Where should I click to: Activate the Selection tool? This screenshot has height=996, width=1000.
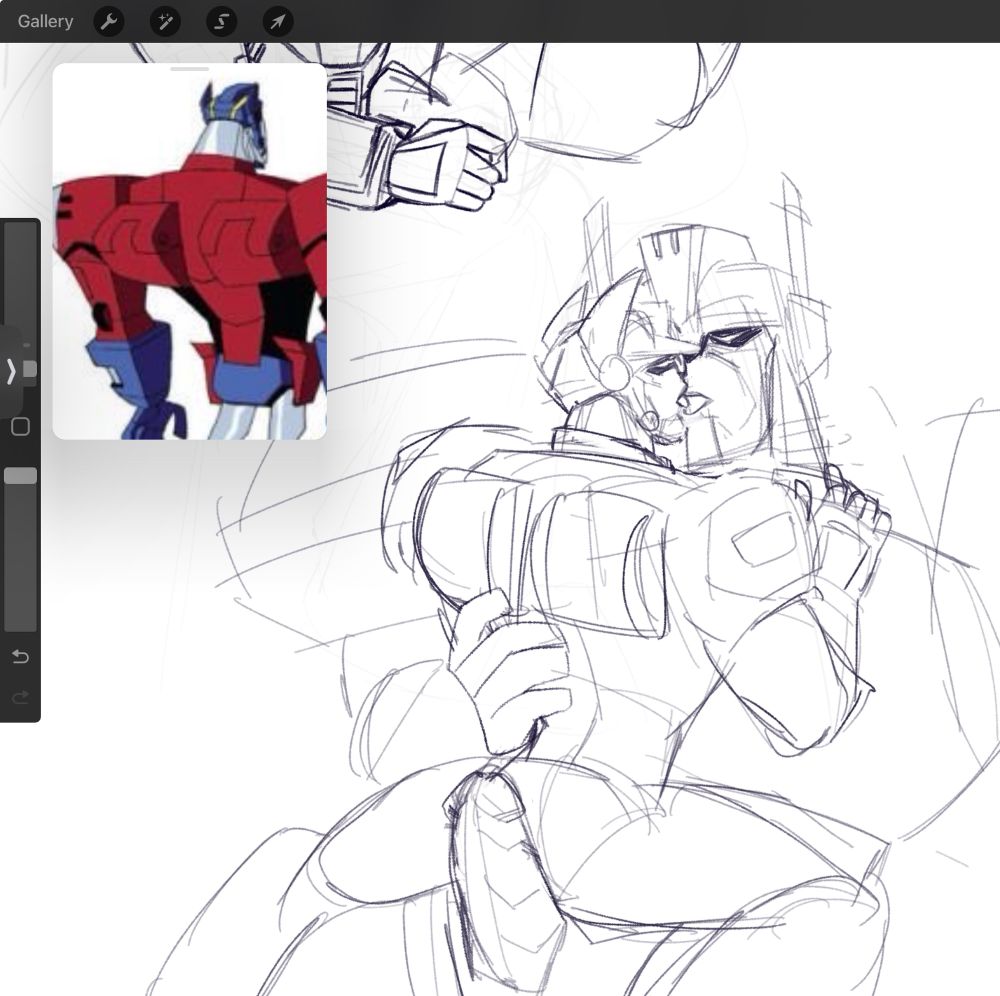click(x=221, y=22)
